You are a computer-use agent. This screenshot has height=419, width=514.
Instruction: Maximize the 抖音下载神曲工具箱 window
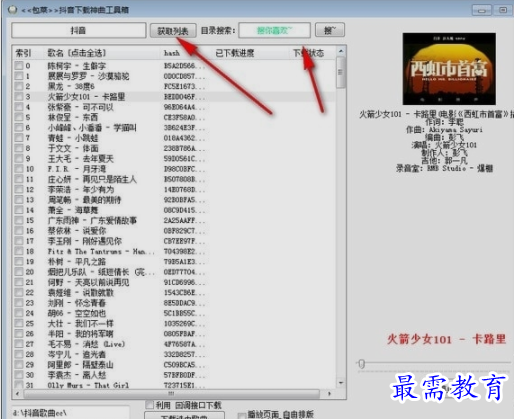[503, 10]
